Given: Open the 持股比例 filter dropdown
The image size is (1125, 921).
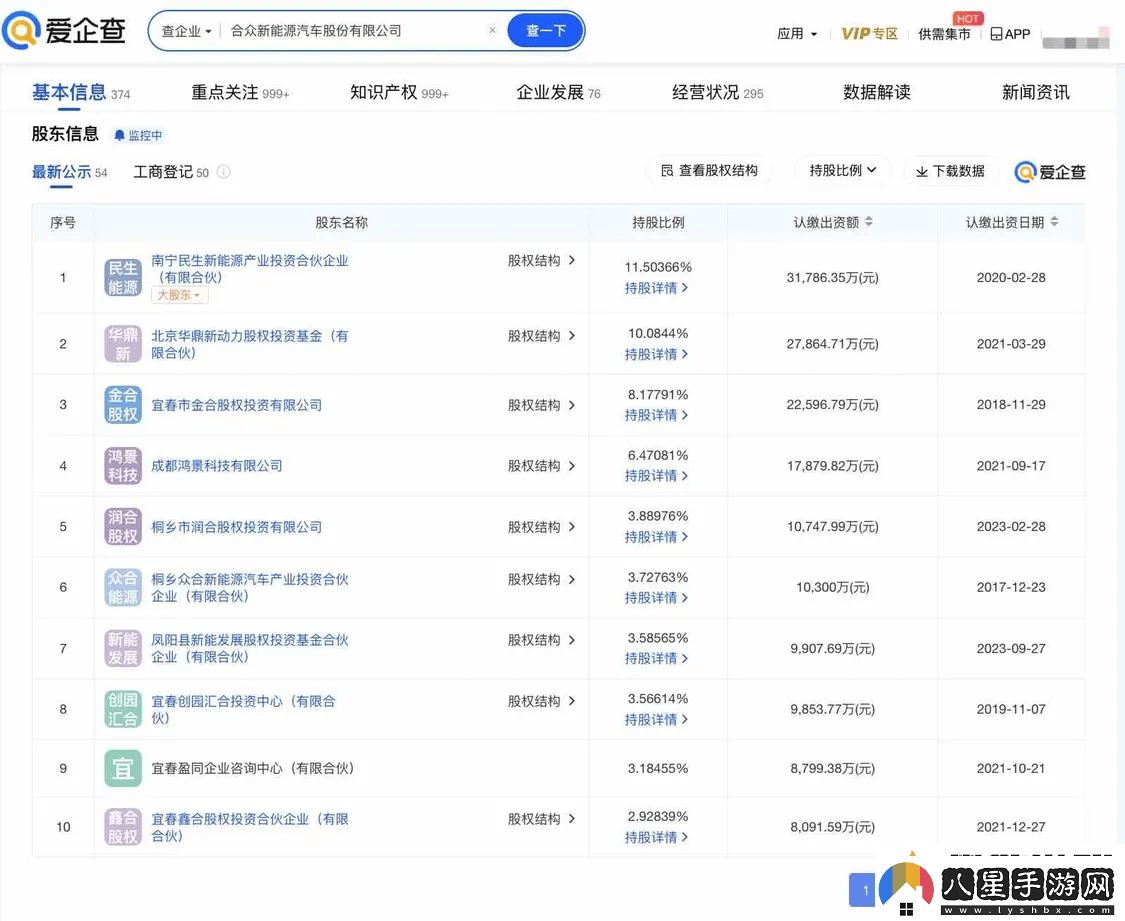Looking at the screenshot, I should coord(842,170).
